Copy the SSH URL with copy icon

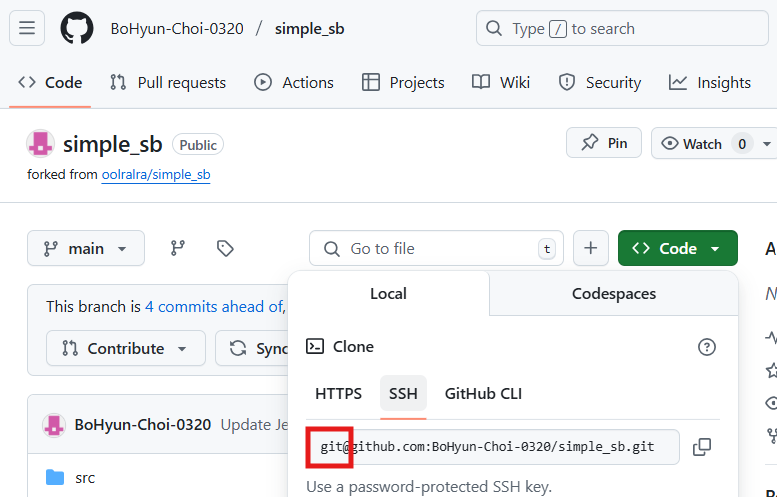tap(702, 447)
